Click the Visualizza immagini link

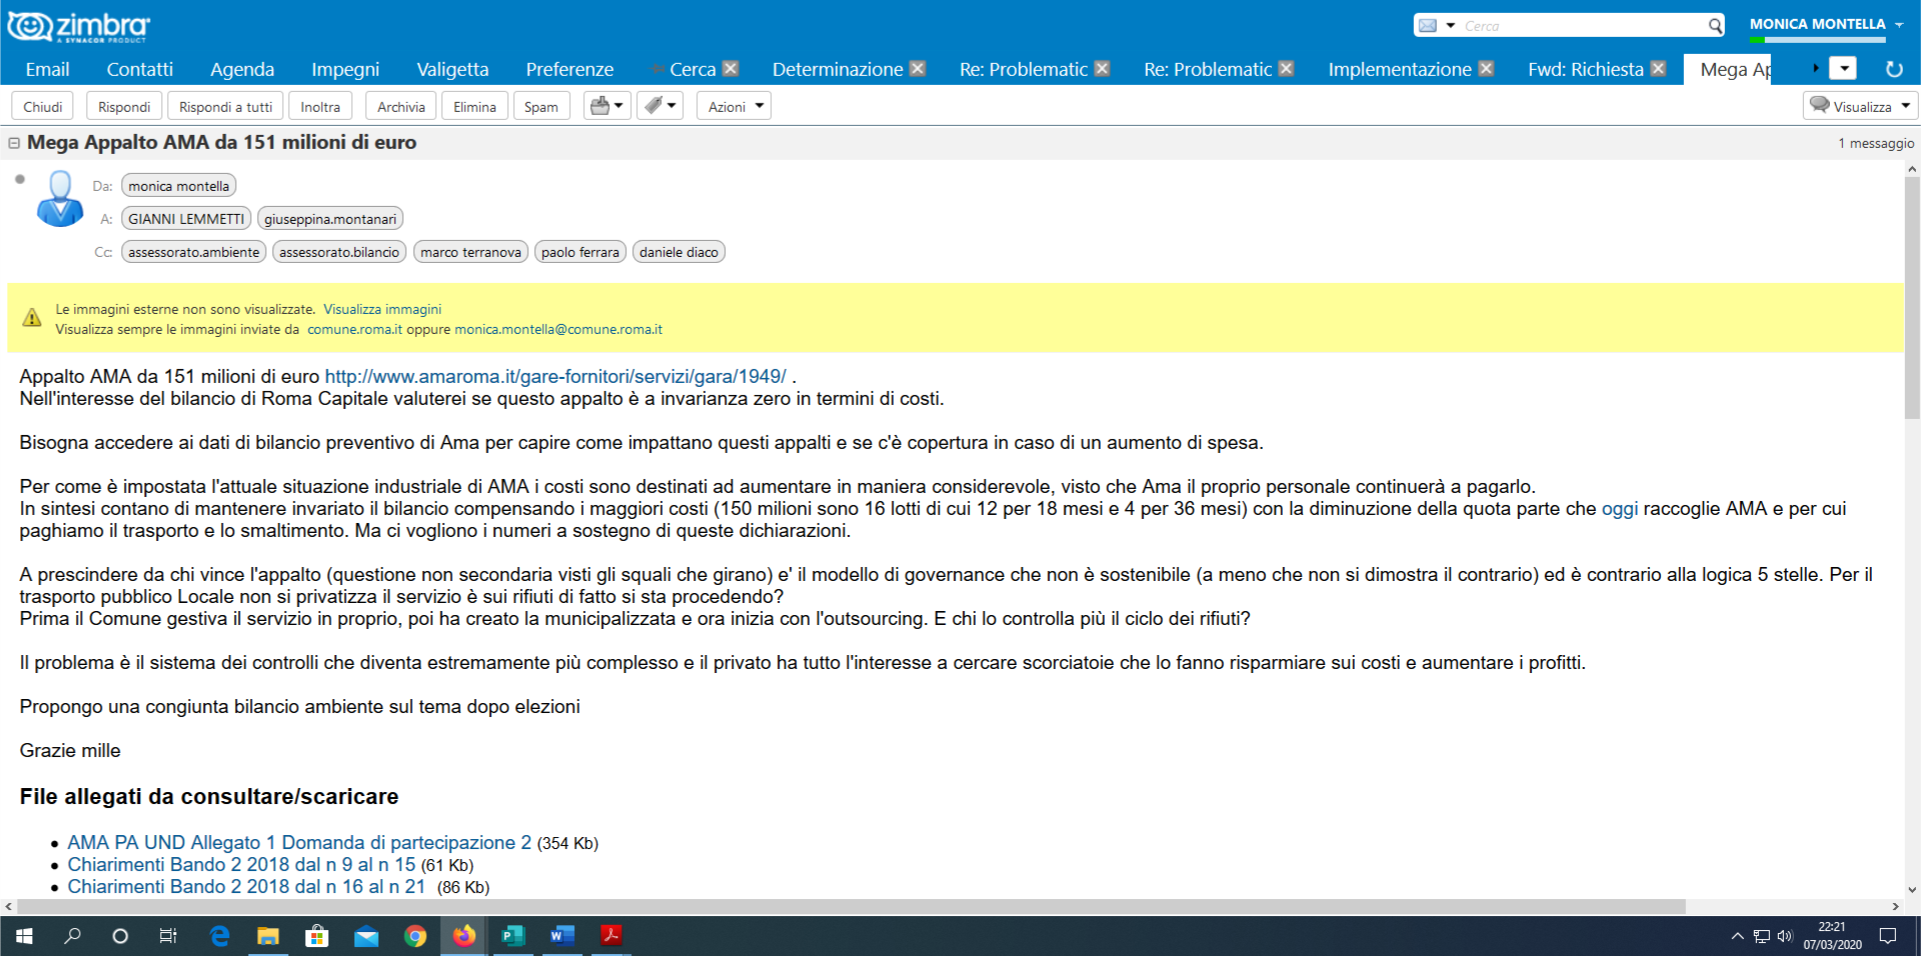[382, 309]
